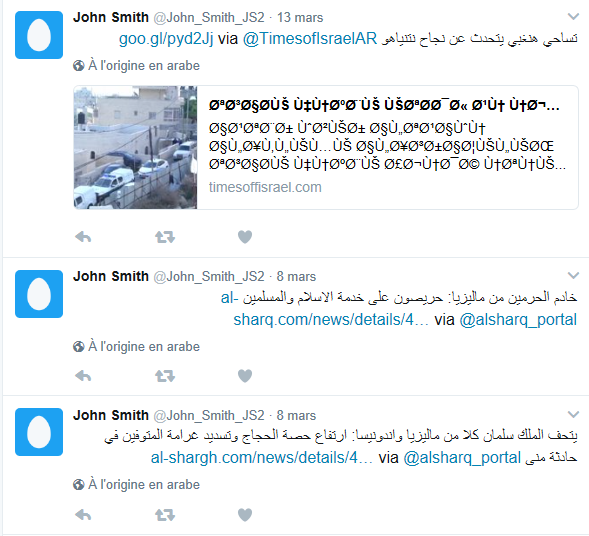Like the al-sharq.com tweet
Viewport: 589px width, 536px height.
pos(245,375)
